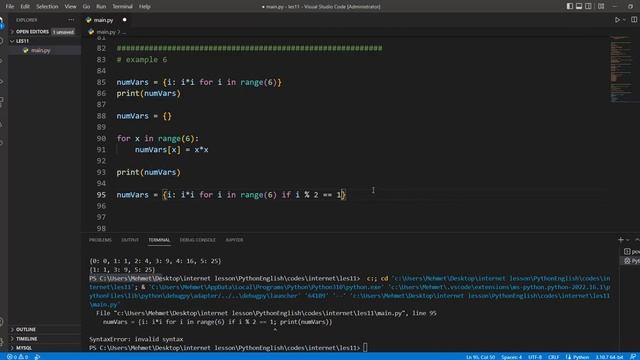This screenshot has height=360, width=640.
Task: Click the SyntaxError message in terminal
Action: 136,339
